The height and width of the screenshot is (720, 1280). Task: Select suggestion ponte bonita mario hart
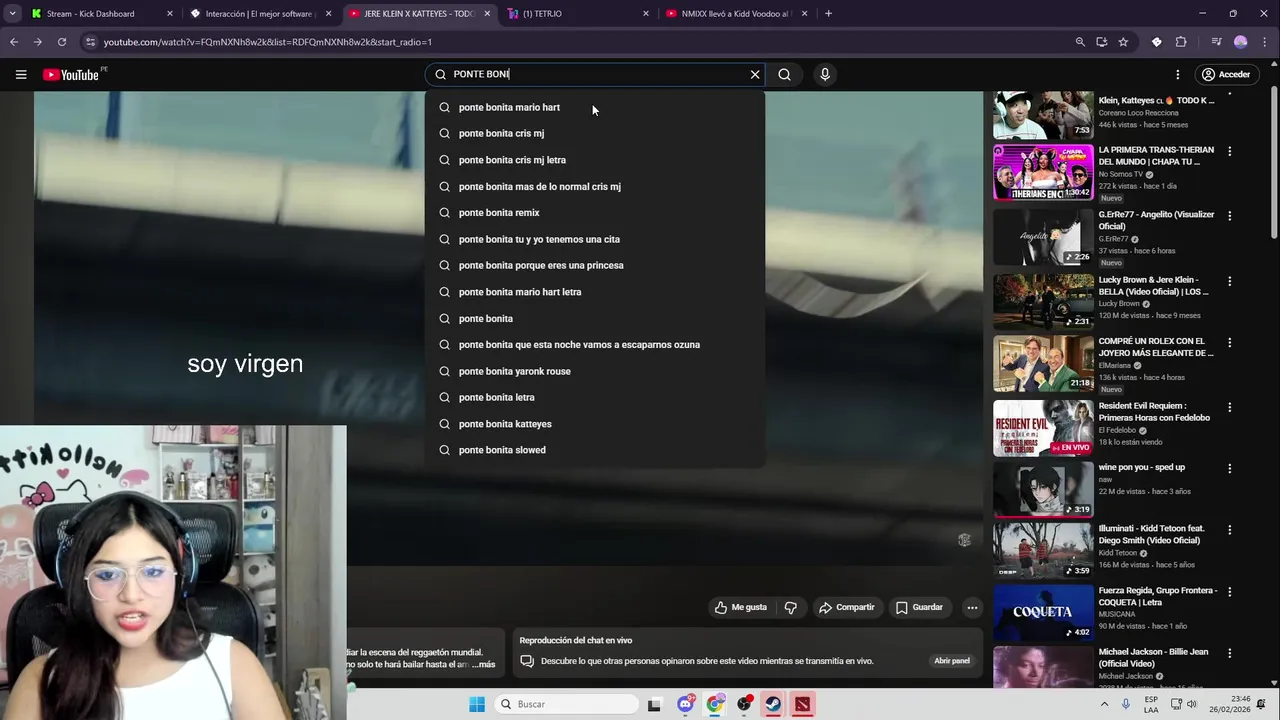pyautogui.click(x=595, y=107)
